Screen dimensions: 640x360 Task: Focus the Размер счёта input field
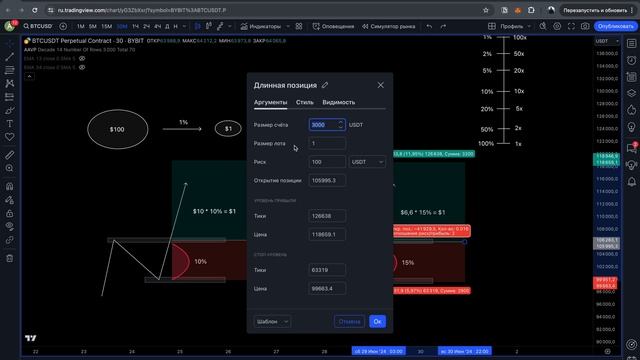[327, 124]
